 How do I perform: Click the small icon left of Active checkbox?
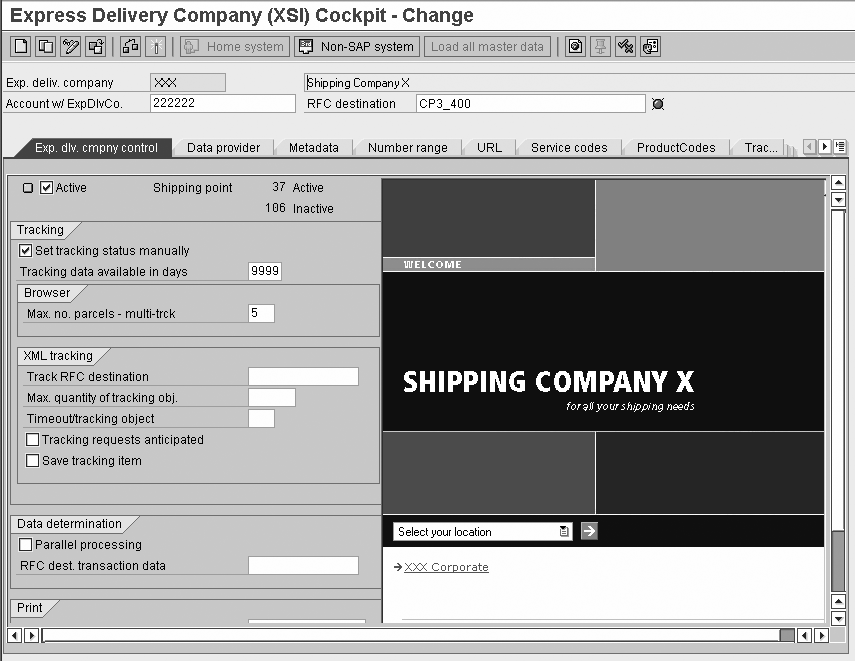coord(28,188)
